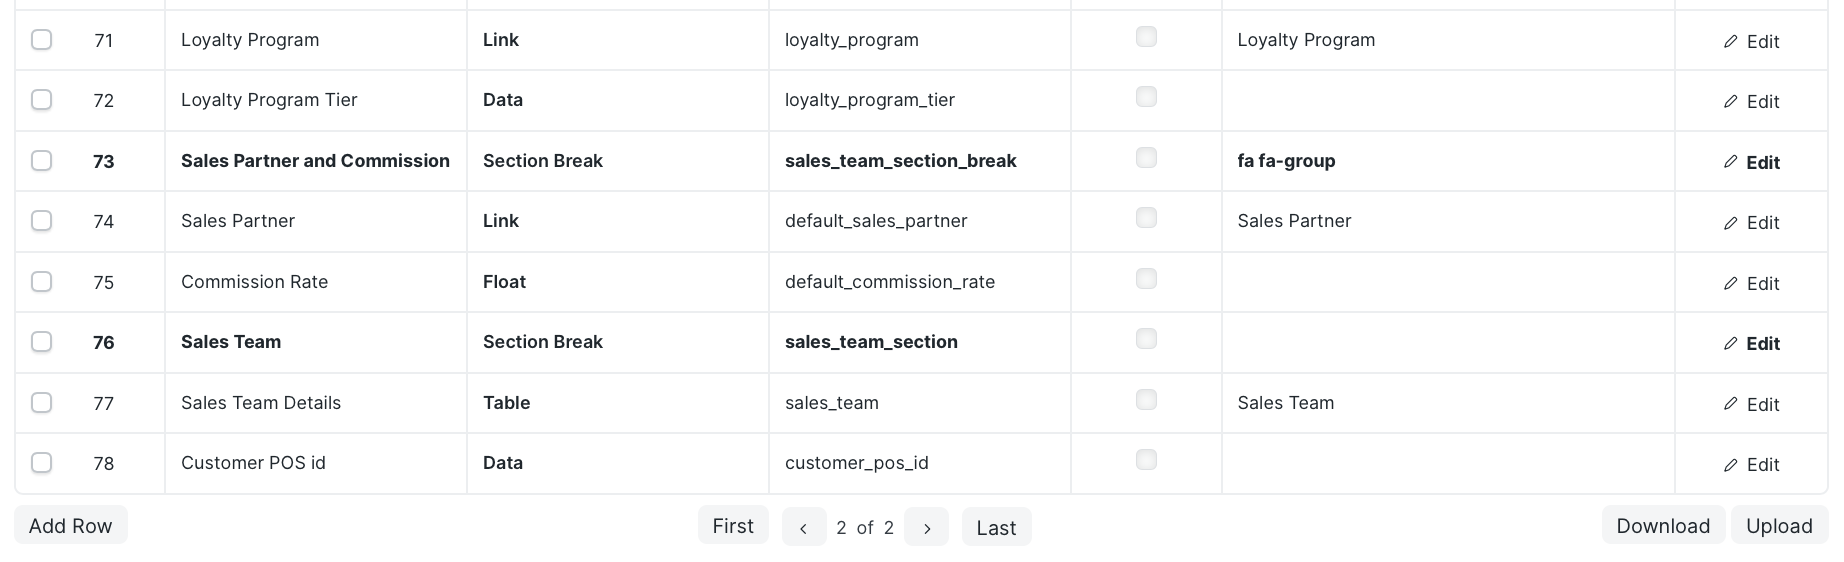Screen dimensions: 1844x562
Task: Click the Download button
Action: tap(1663, 526)
